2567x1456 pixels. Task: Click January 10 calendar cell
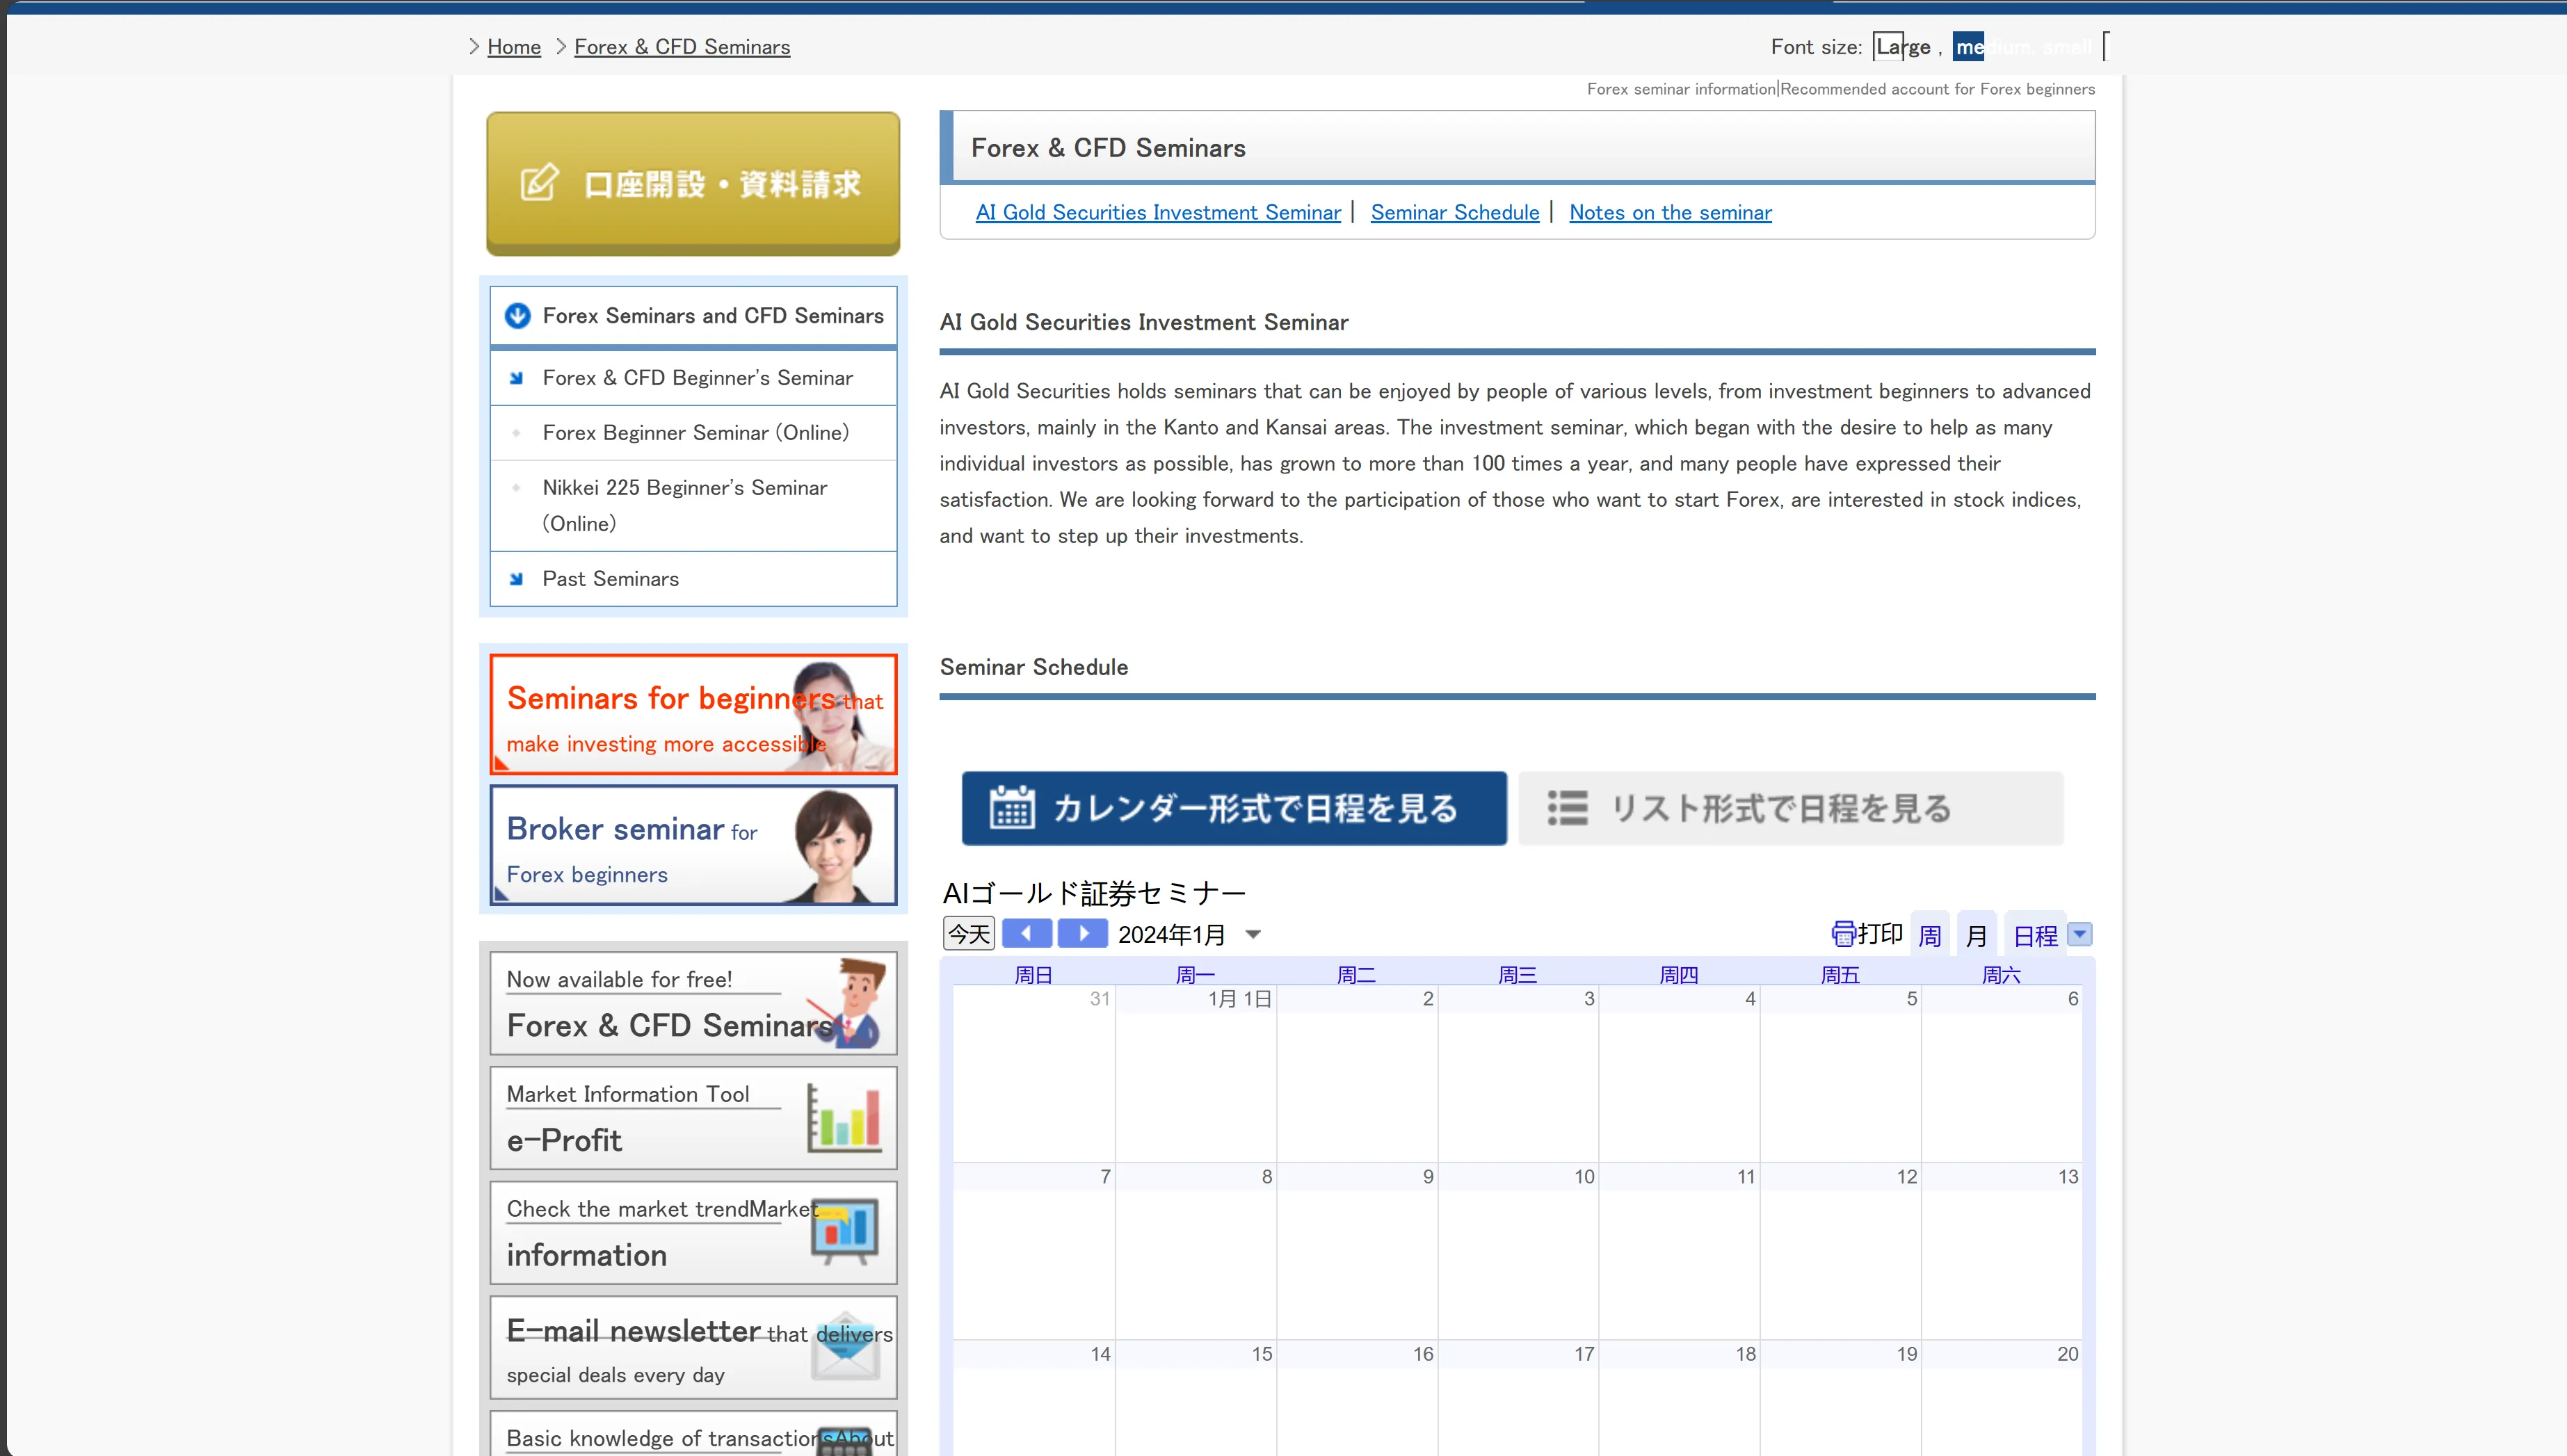coord(1518,1250)
